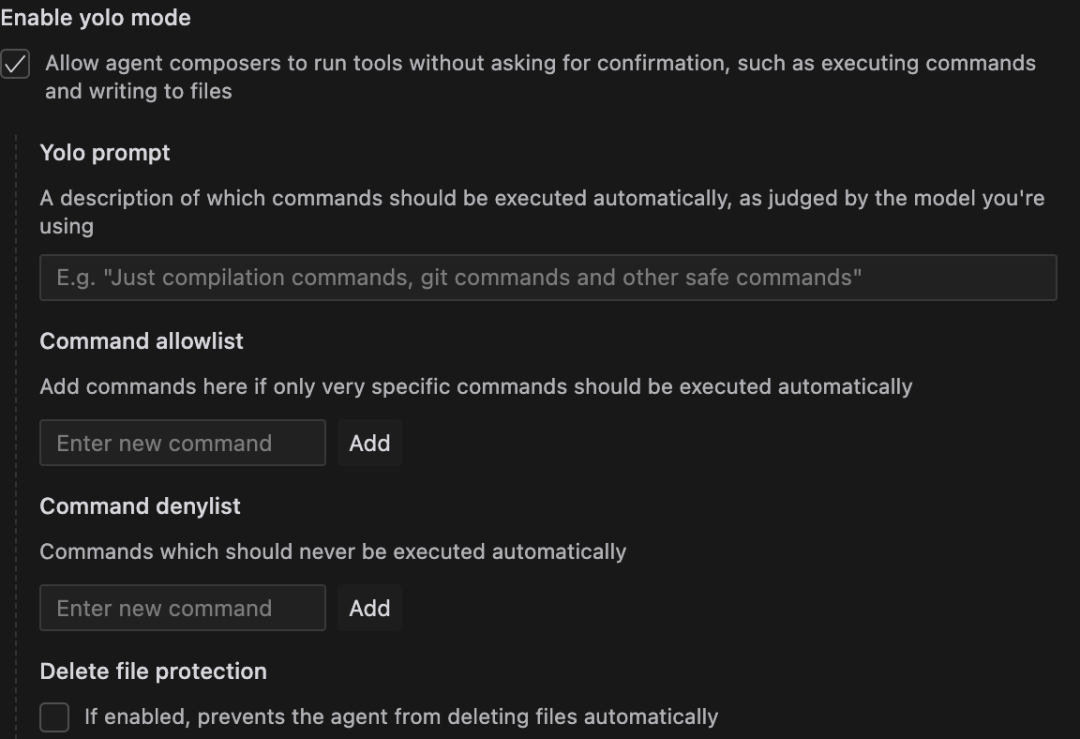Enable the Delete file protection checkbox
Viewport: 1080px width, 739px height.
pos(54,717)
